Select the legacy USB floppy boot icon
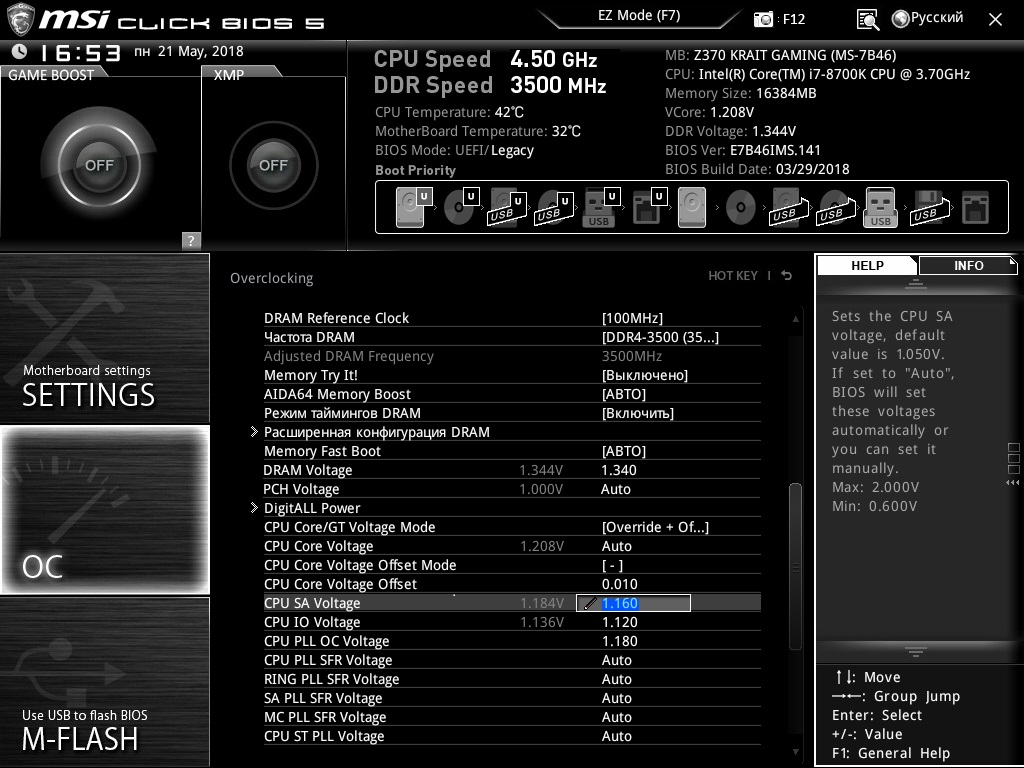1024x768 pixels. (x=930, y=207)
